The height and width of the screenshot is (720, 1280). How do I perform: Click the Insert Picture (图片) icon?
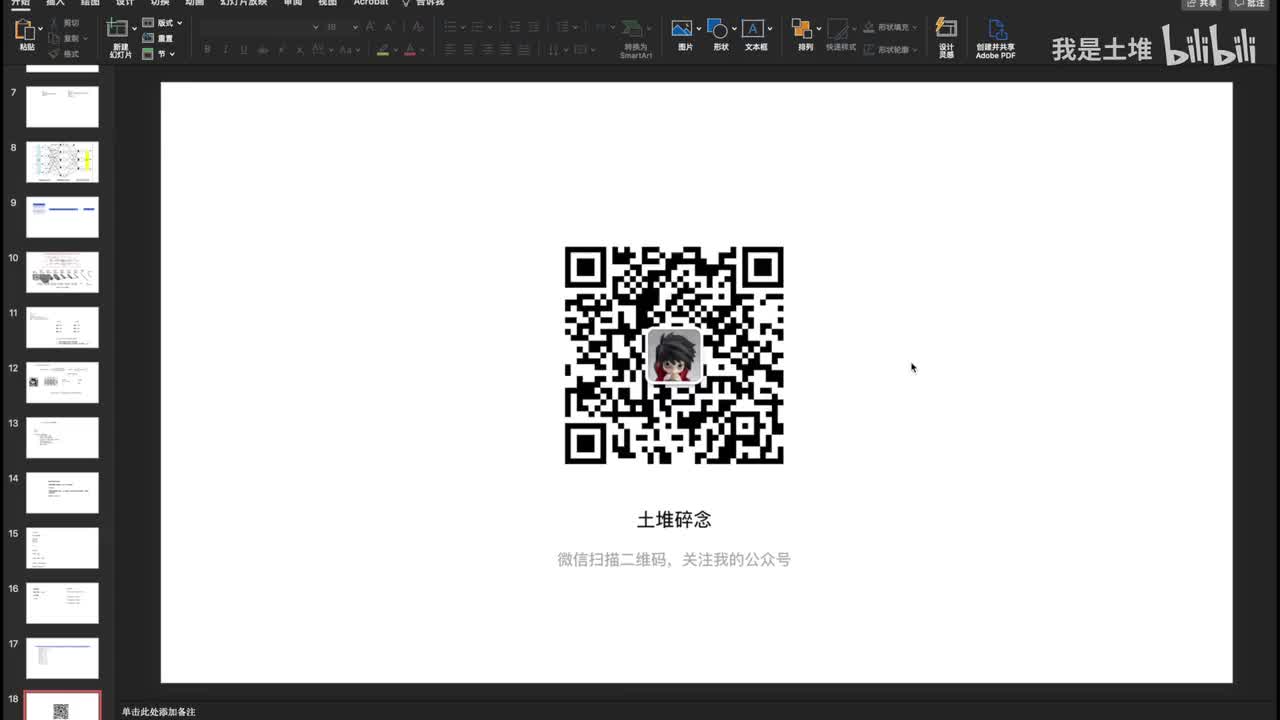682,28
